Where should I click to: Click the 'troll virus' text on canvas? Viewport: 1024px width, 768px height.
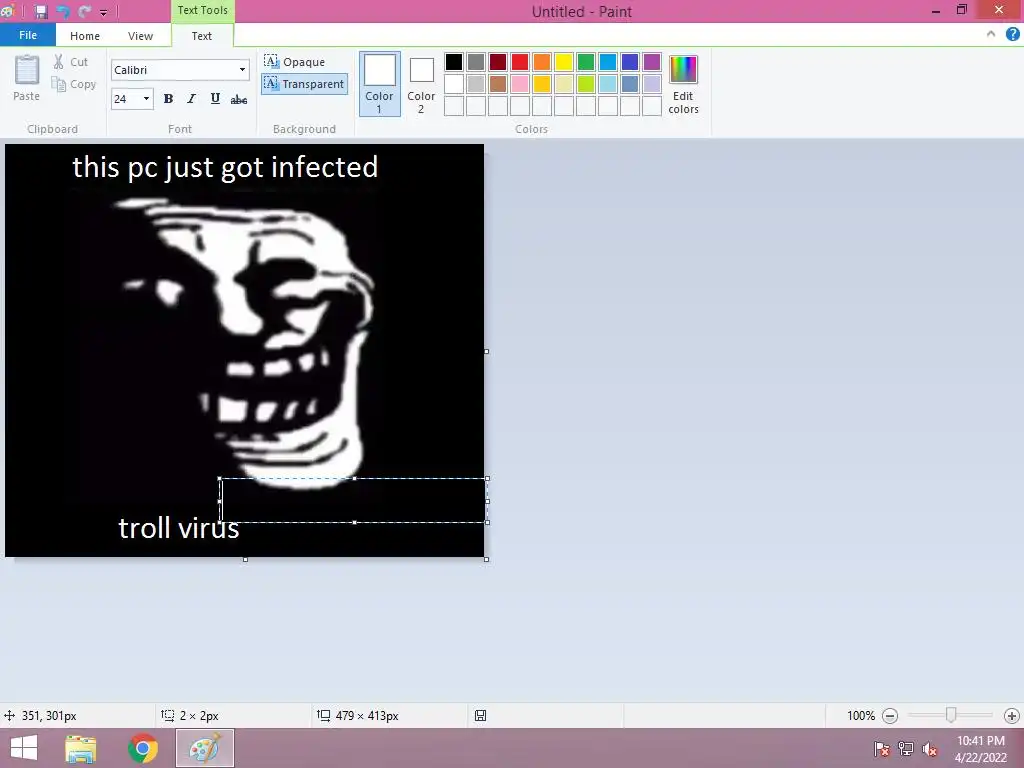[179, 528]
